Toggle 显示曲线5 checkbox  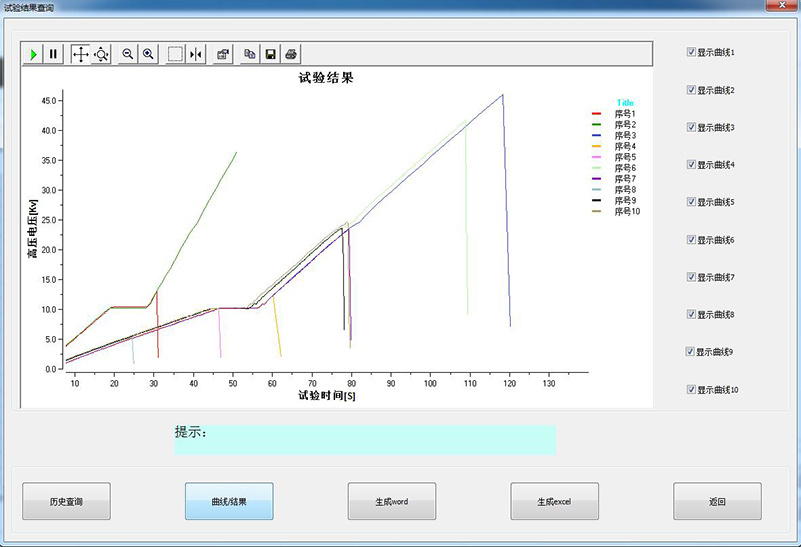click(691, 202)
